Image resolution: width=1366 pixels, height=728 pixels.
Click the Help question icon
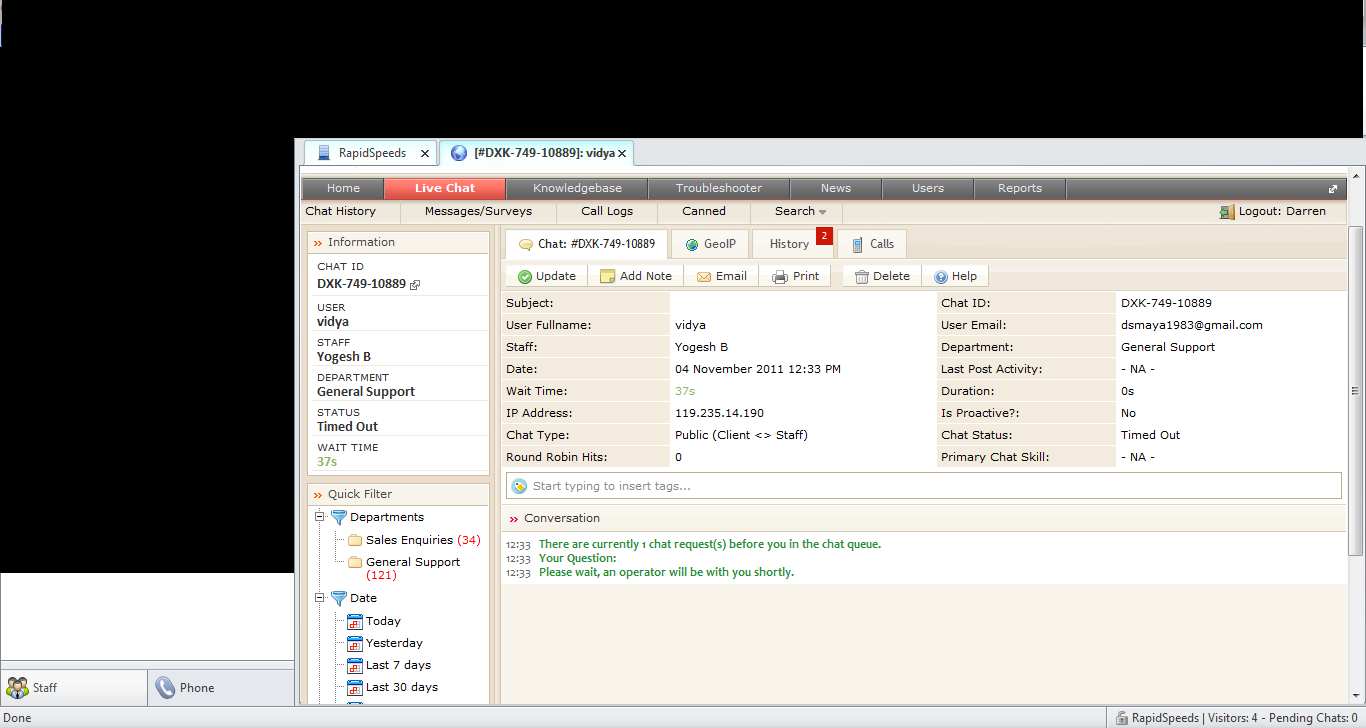(x=940, y=277)
